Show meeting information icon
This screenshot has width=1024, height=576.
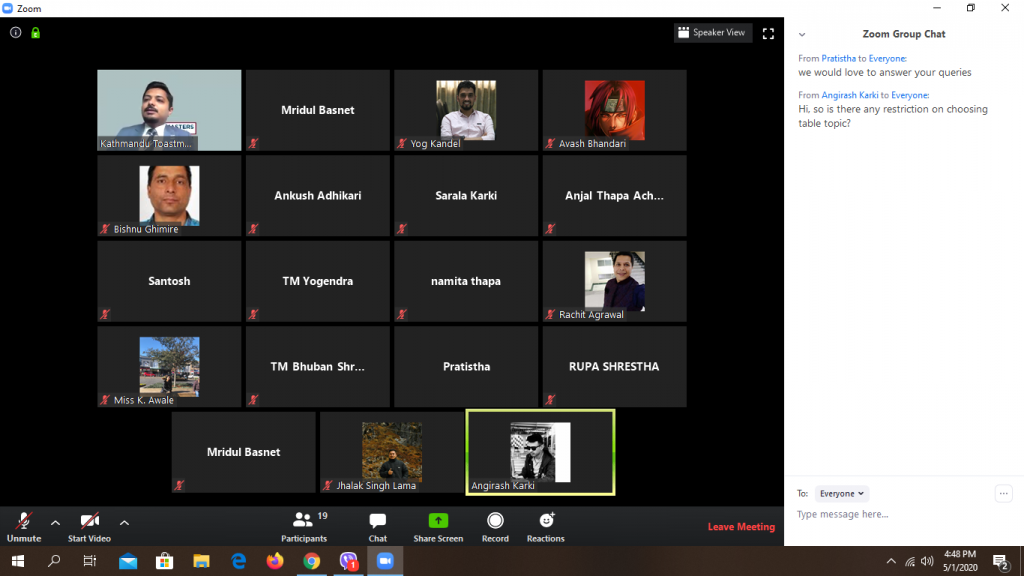pos(16,33)
